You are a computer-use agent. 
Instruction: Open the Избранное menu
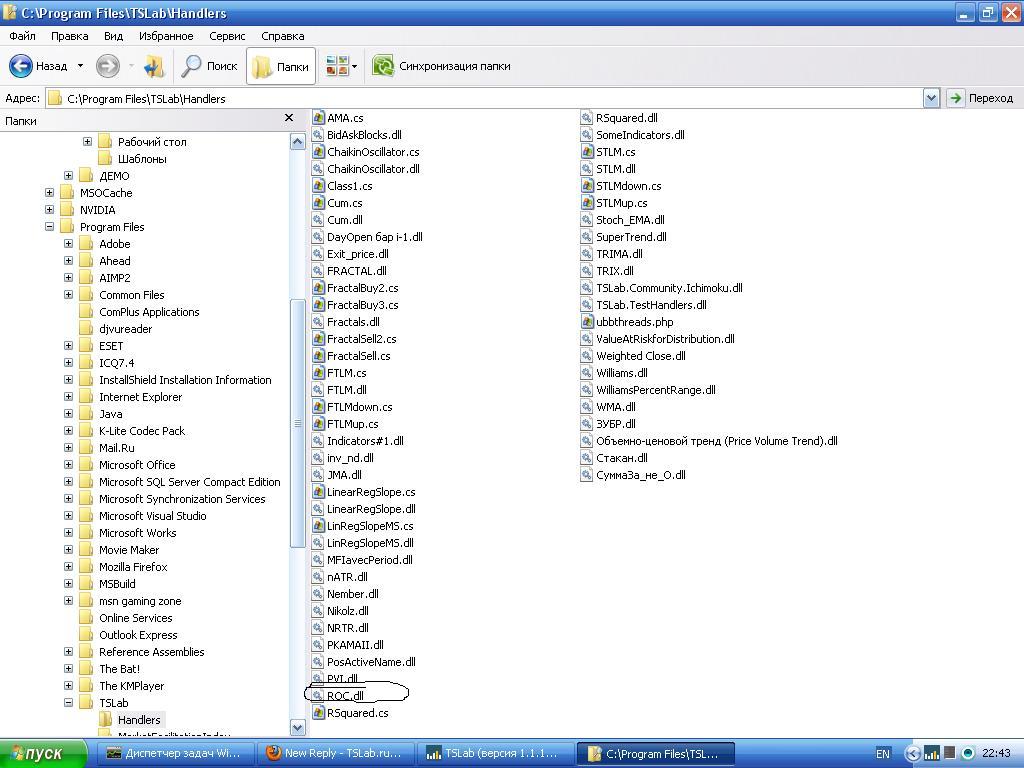click(x=166, y=36)
